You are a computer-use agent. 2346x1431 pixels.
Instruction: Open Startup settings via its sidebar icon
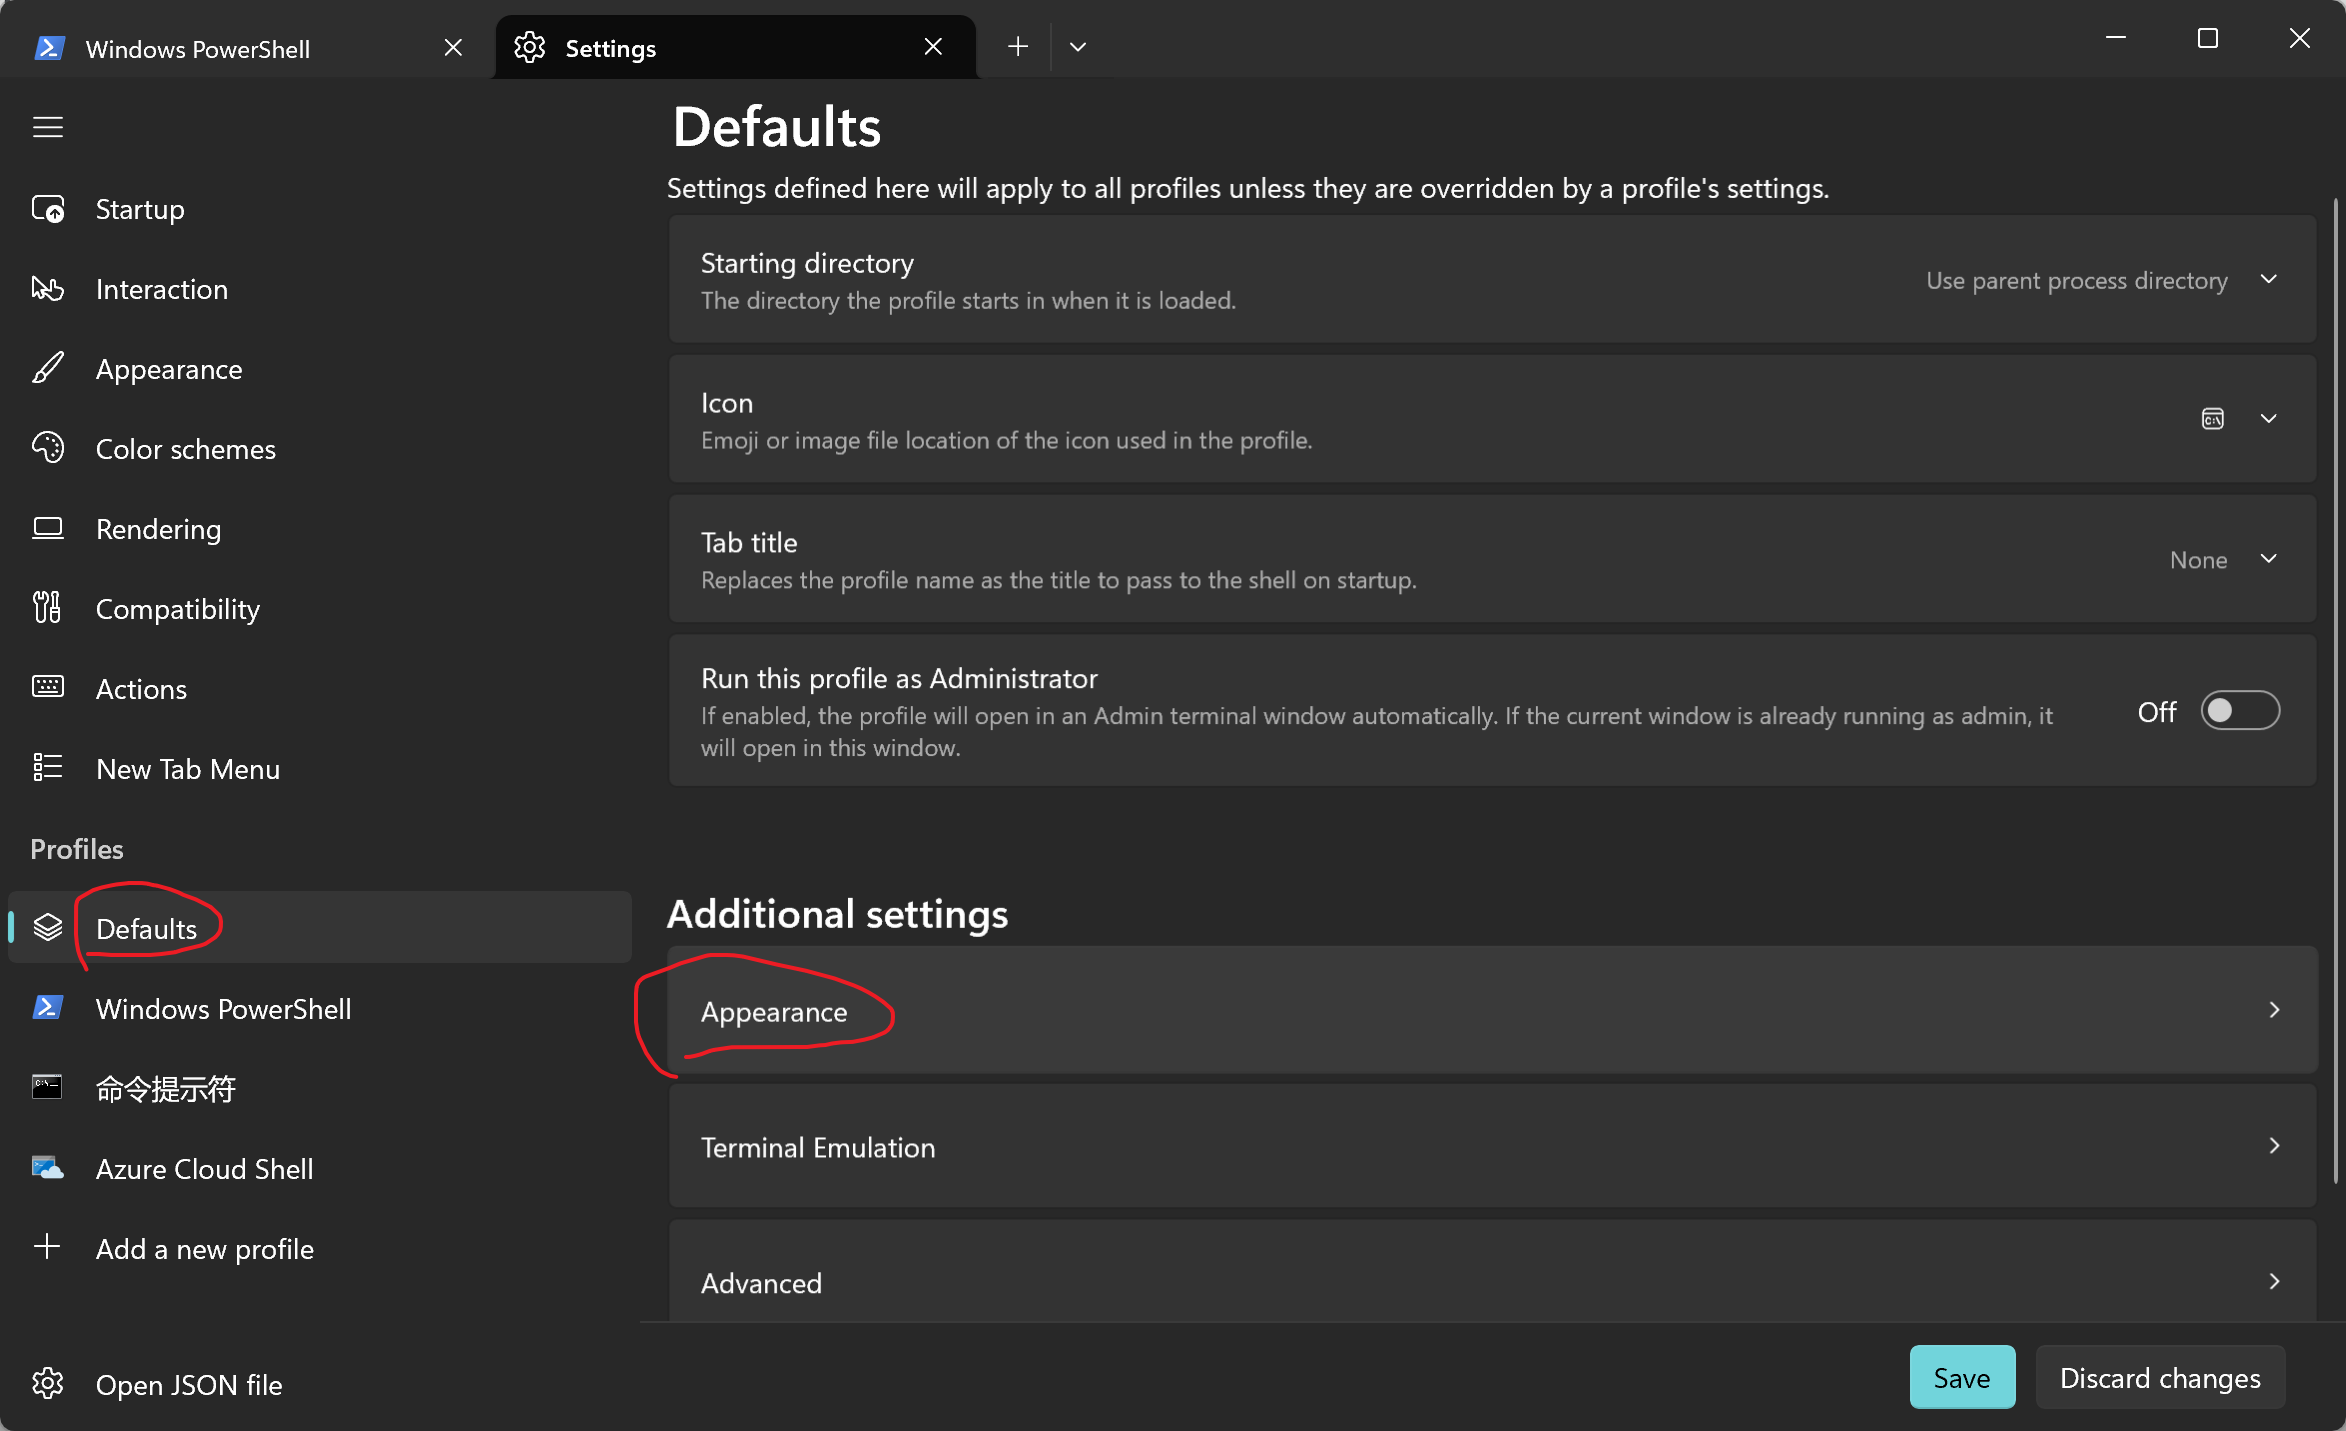click(x=47, y=209)
